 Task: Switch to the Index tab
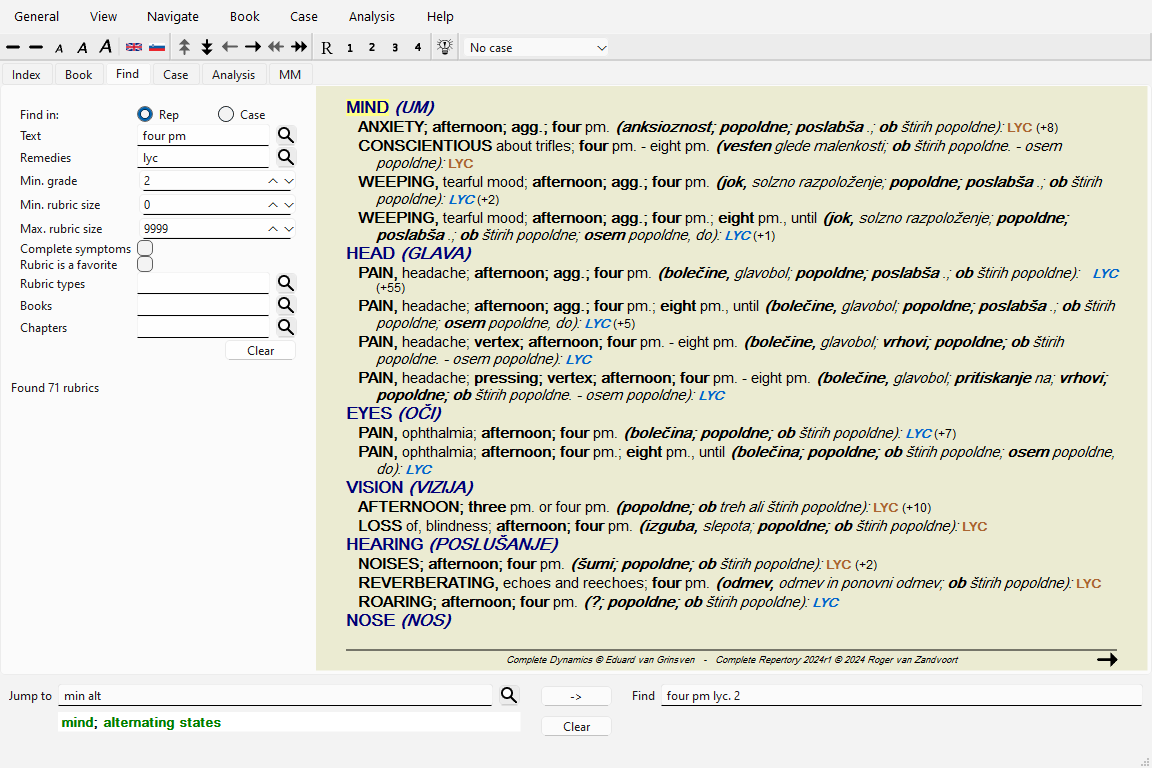26,74
